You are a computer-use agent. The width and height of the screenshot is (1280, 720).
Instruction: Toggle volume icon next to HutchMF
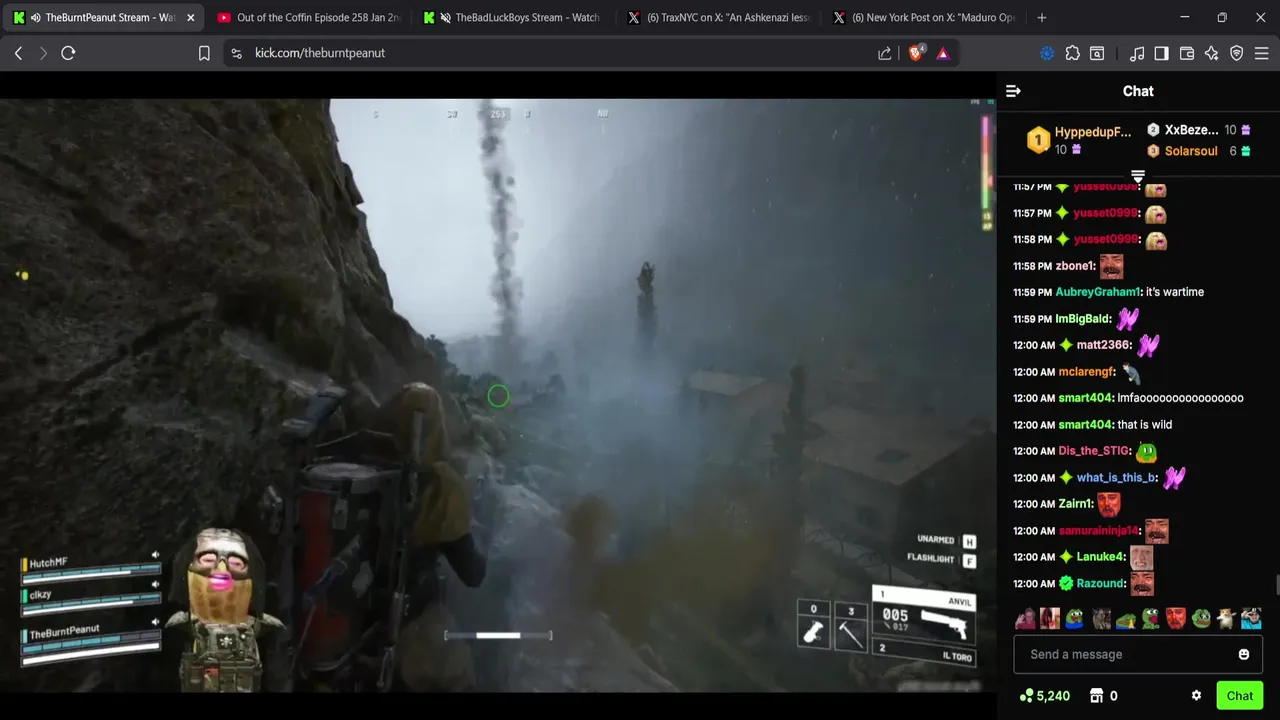point(155,555)
